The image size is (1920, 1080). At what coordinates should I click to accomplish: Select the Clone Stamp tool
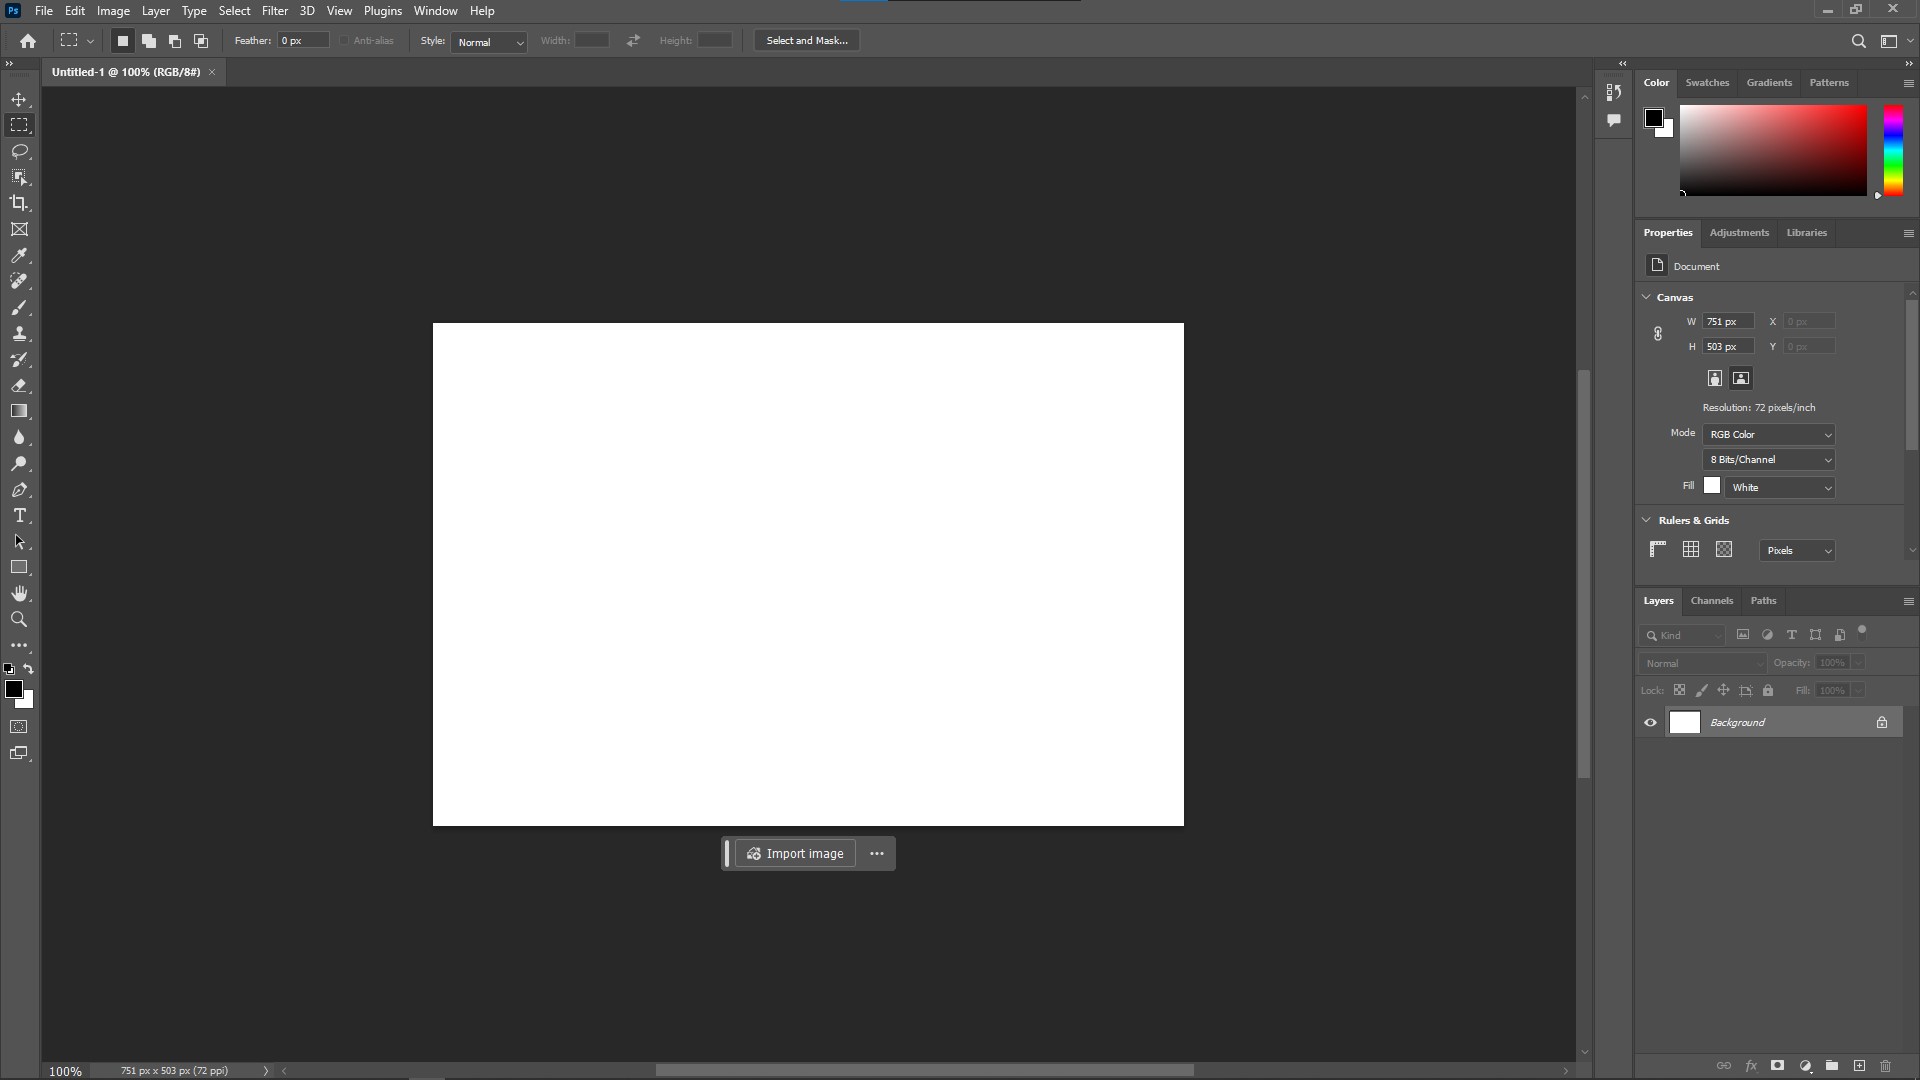point(19,334)
